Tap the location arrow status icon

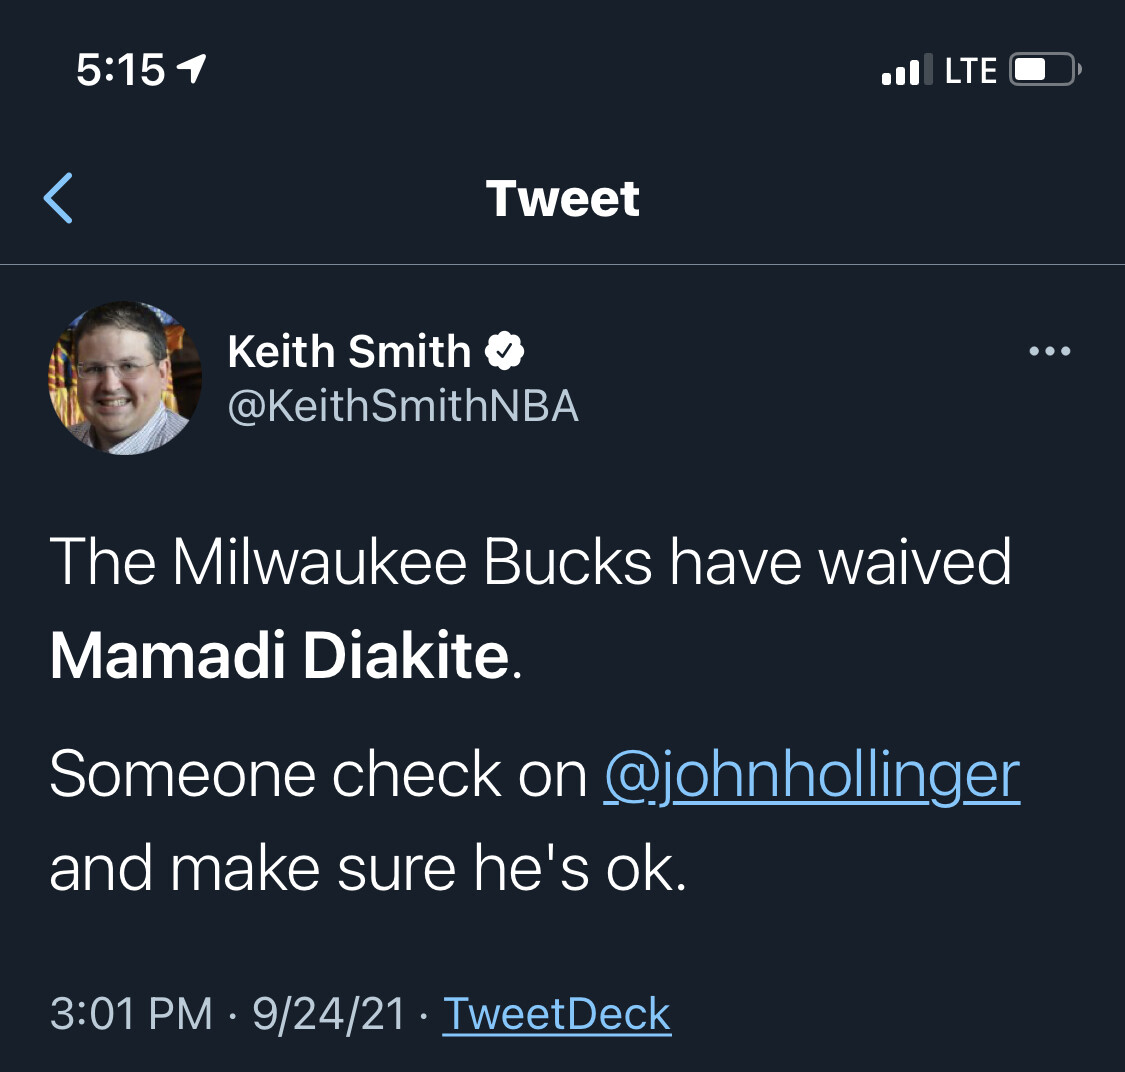tap(191, 69)
